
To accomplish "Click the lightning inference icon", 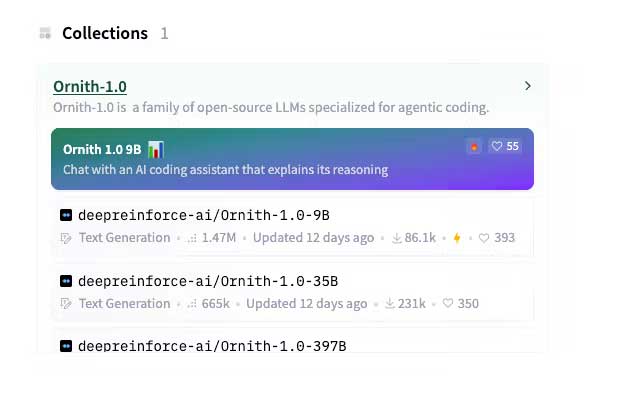I will click(457, 238).
